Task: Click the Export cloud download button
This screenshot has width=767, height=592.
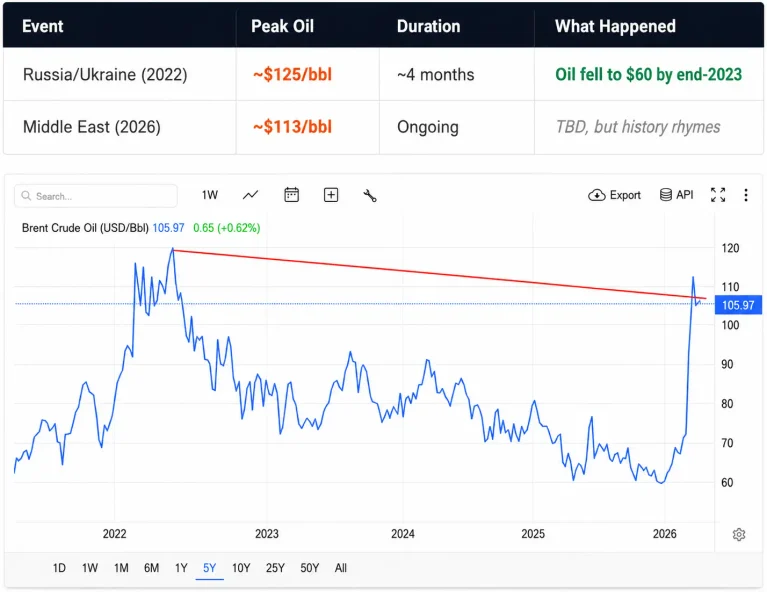Action: (x=614, y=195)
